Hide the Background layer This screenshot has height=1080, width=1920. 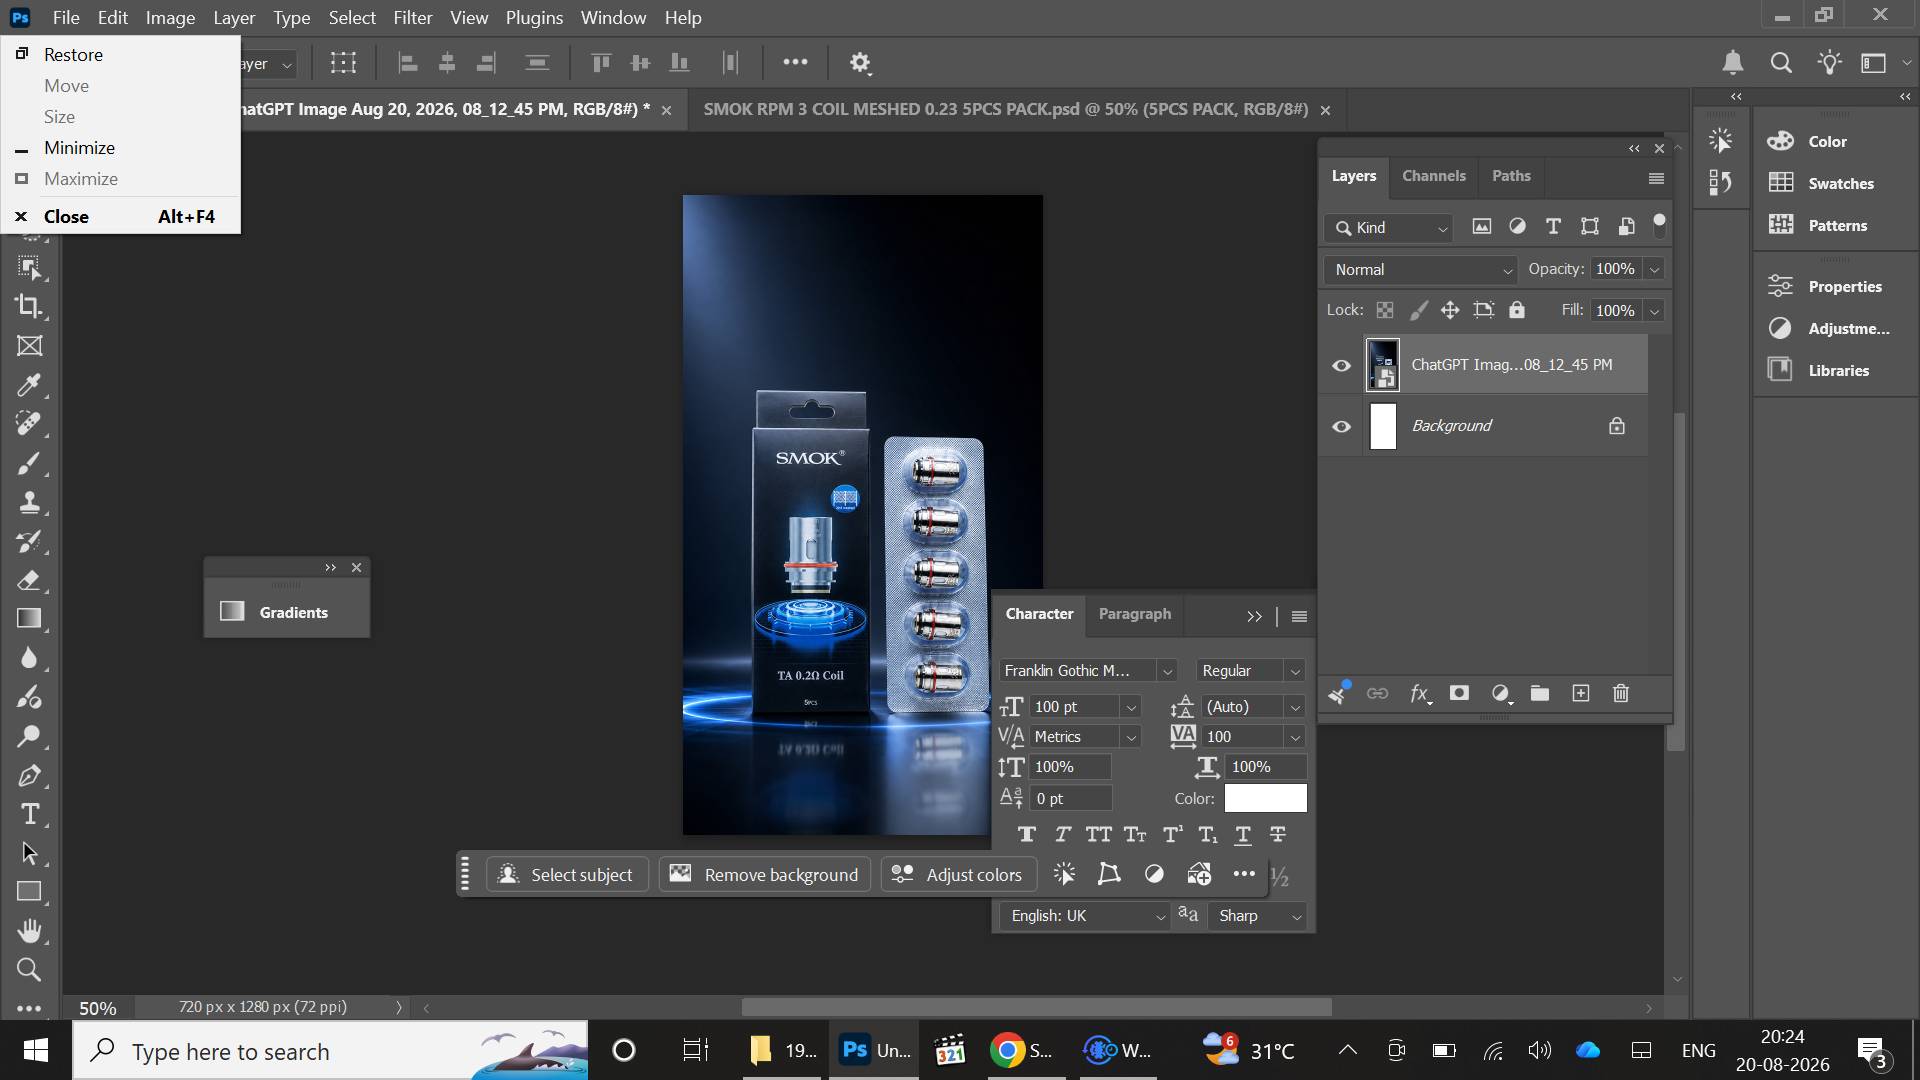1341,427
